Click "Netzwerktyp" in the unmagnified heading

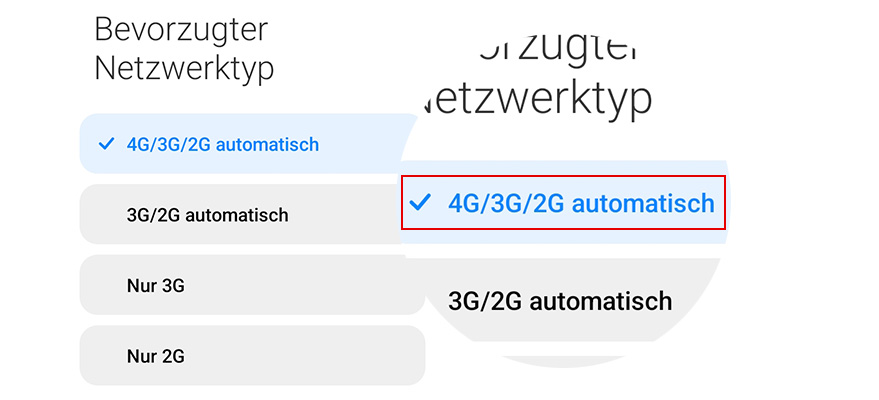click(184, 68)
